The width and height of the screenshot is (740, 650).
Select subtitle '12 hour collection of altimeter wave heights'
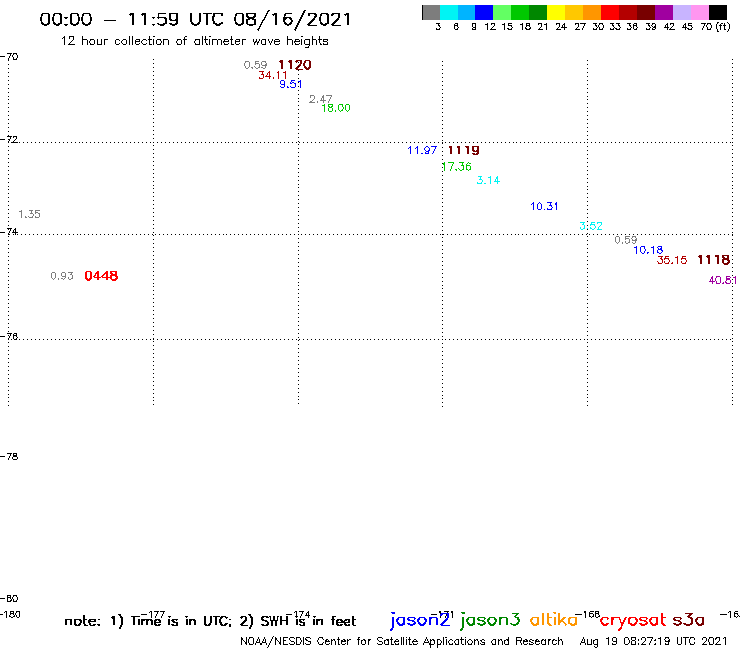tap(194, 41)
